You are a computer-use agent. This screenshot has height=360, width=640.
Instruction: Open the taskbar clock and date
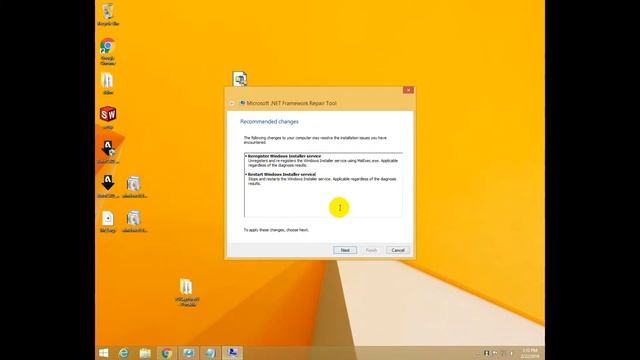(530, 353)
